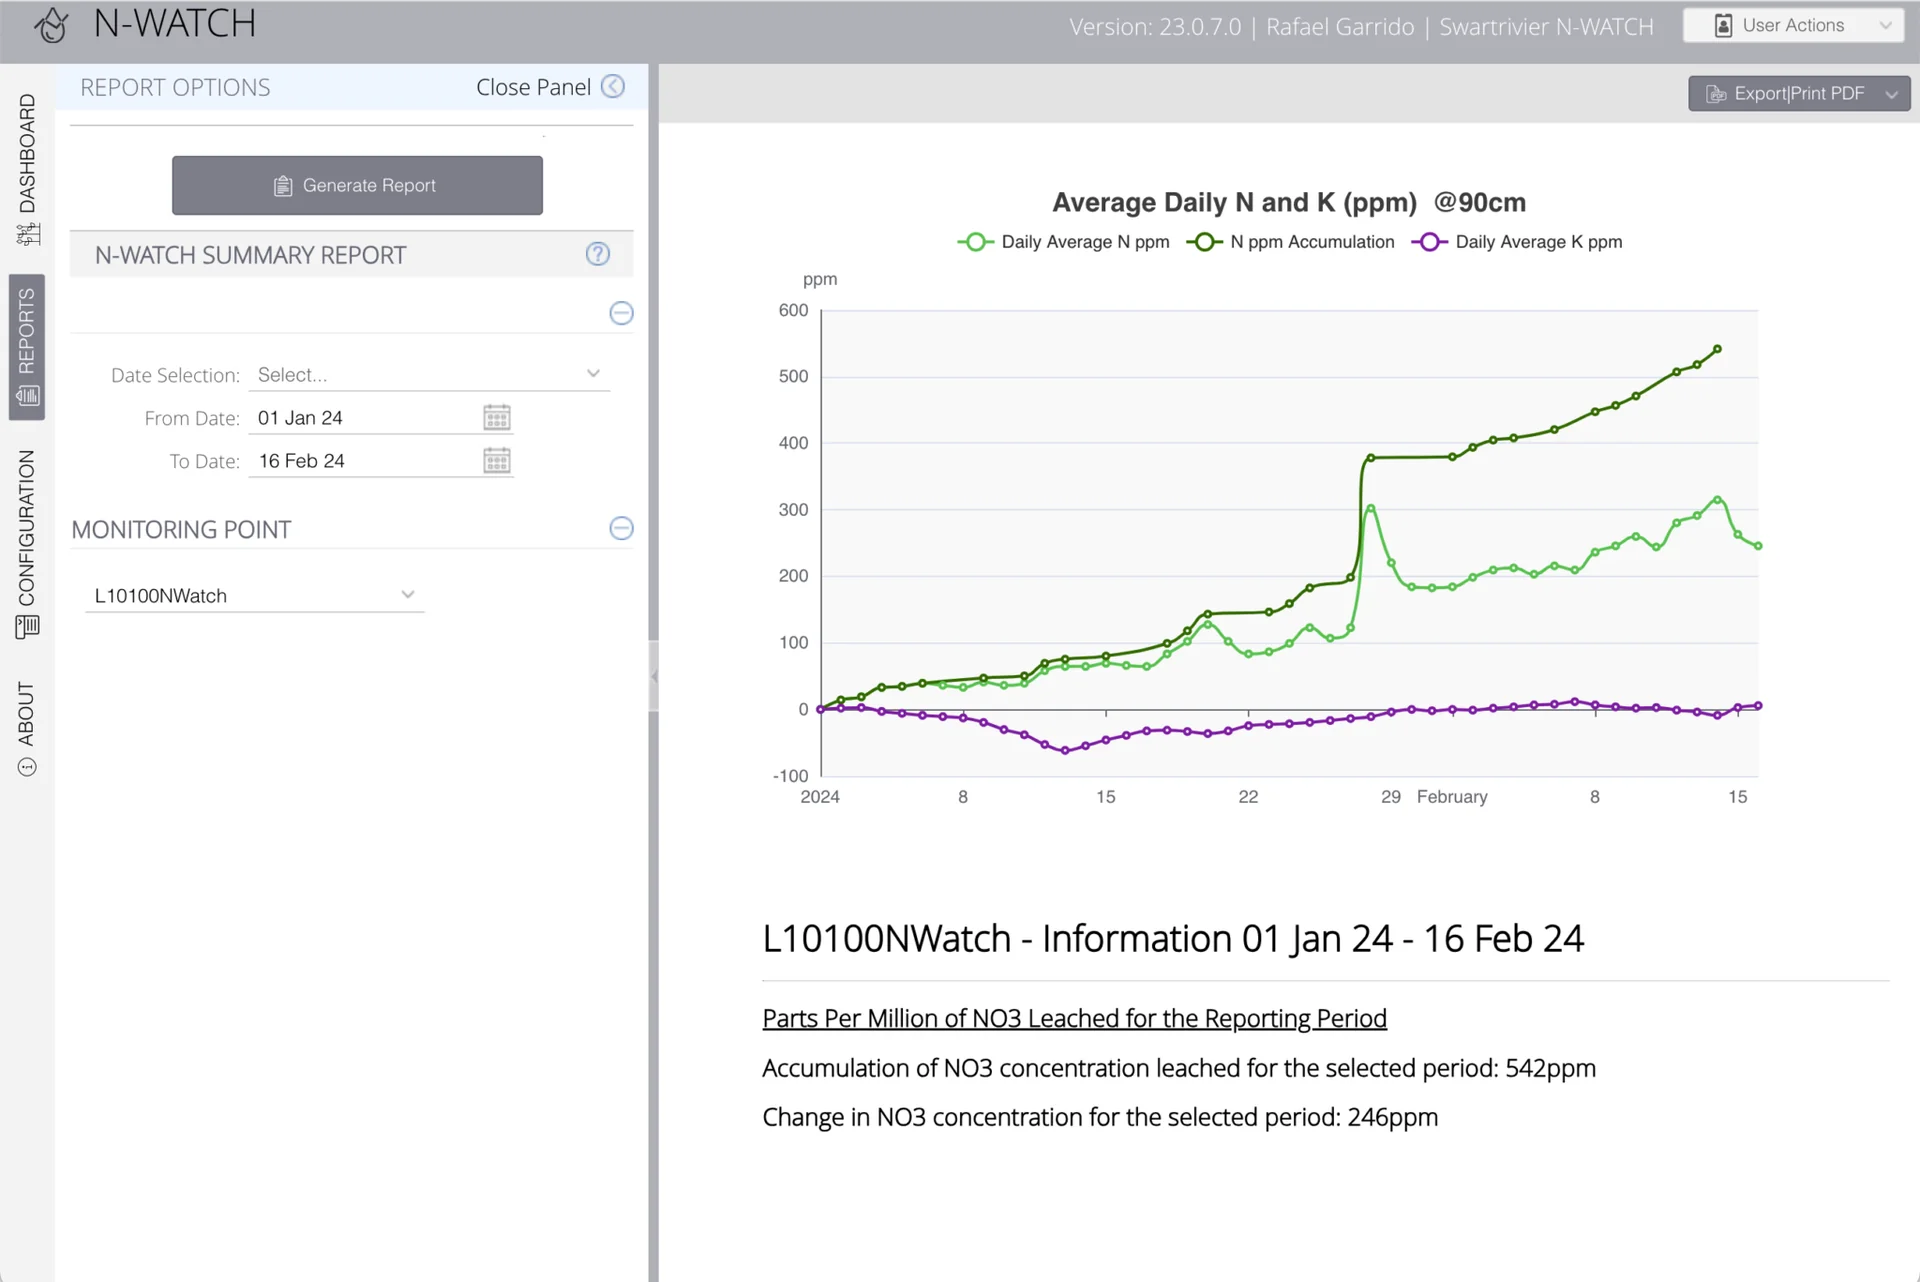The height and width of the screenshot is (1282, 1920).
Task: Open the help icon for N-WATCH Summary Report
Action: coord(598,254)
